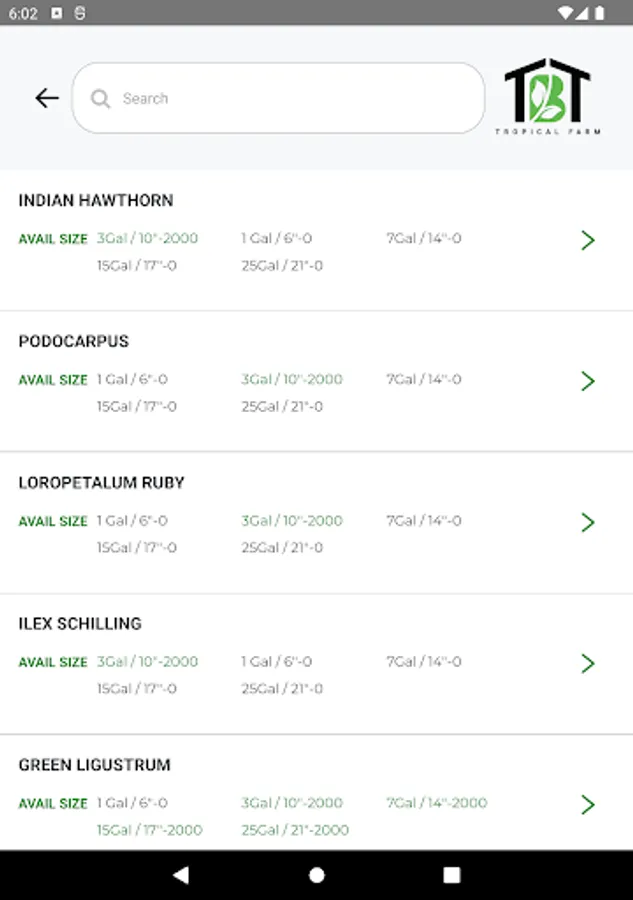Image resolution: width=633 pixels, height=900 pixels.
Task: Choose Green Ligustrum 7Gal / 14"-2000 size
Action: (x=437, y=803)
